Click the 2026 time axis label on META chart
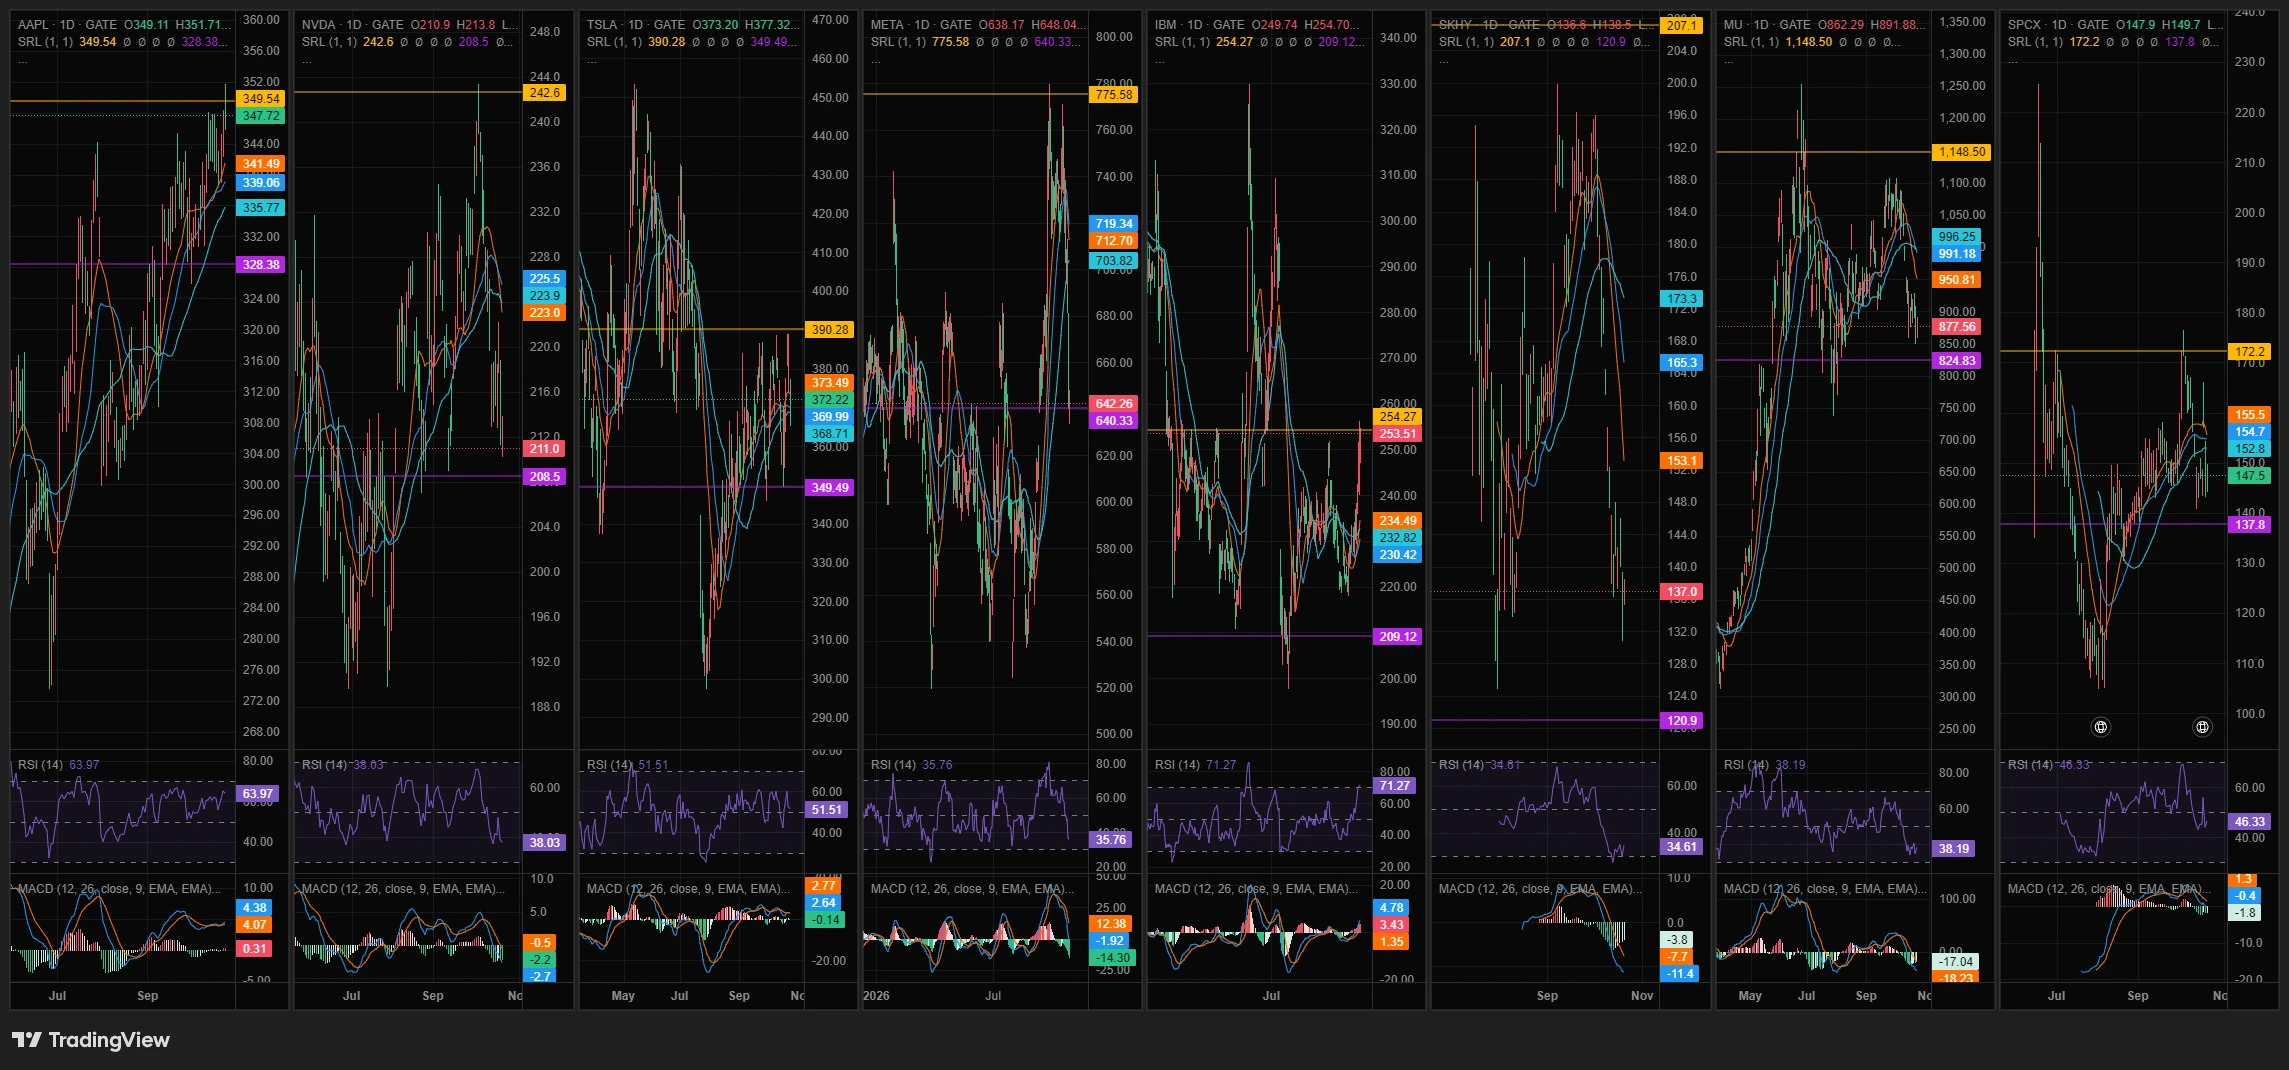2289x1070 pixels. click(876, 996)
